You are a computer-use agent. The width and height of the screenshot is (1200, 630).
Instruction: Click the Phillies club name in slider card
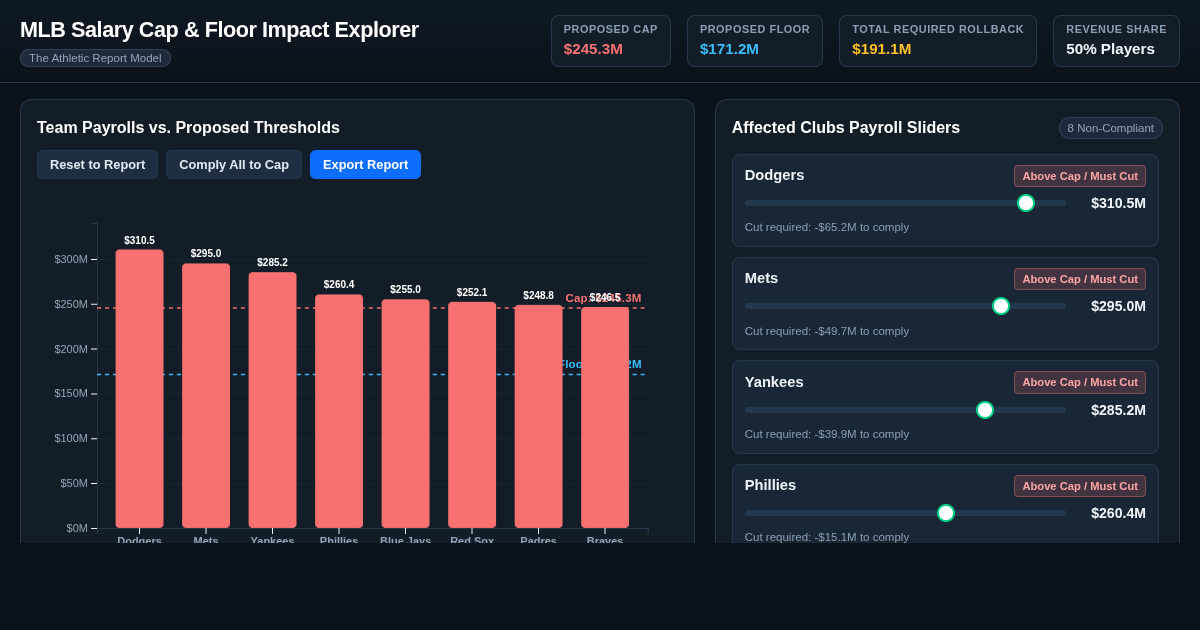(x=771, y=485)
